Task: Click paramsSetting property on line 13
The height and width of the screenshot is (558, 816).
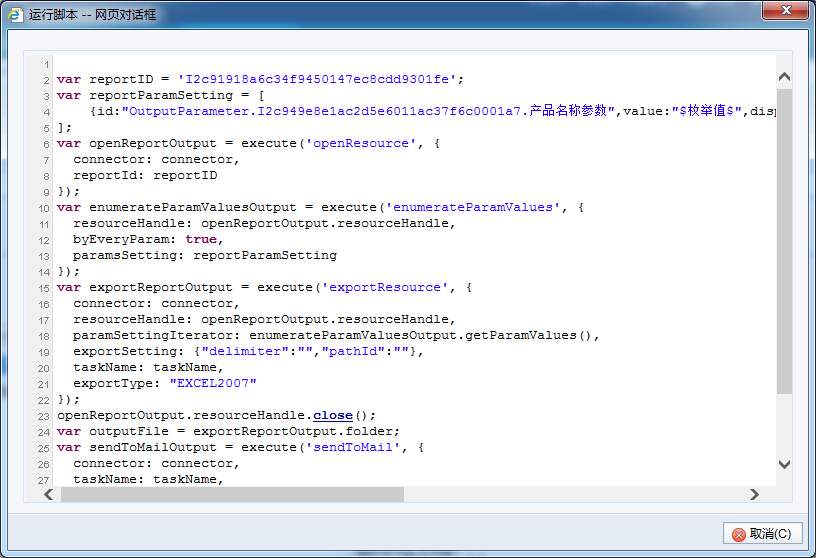Action: tap(125, 255)
